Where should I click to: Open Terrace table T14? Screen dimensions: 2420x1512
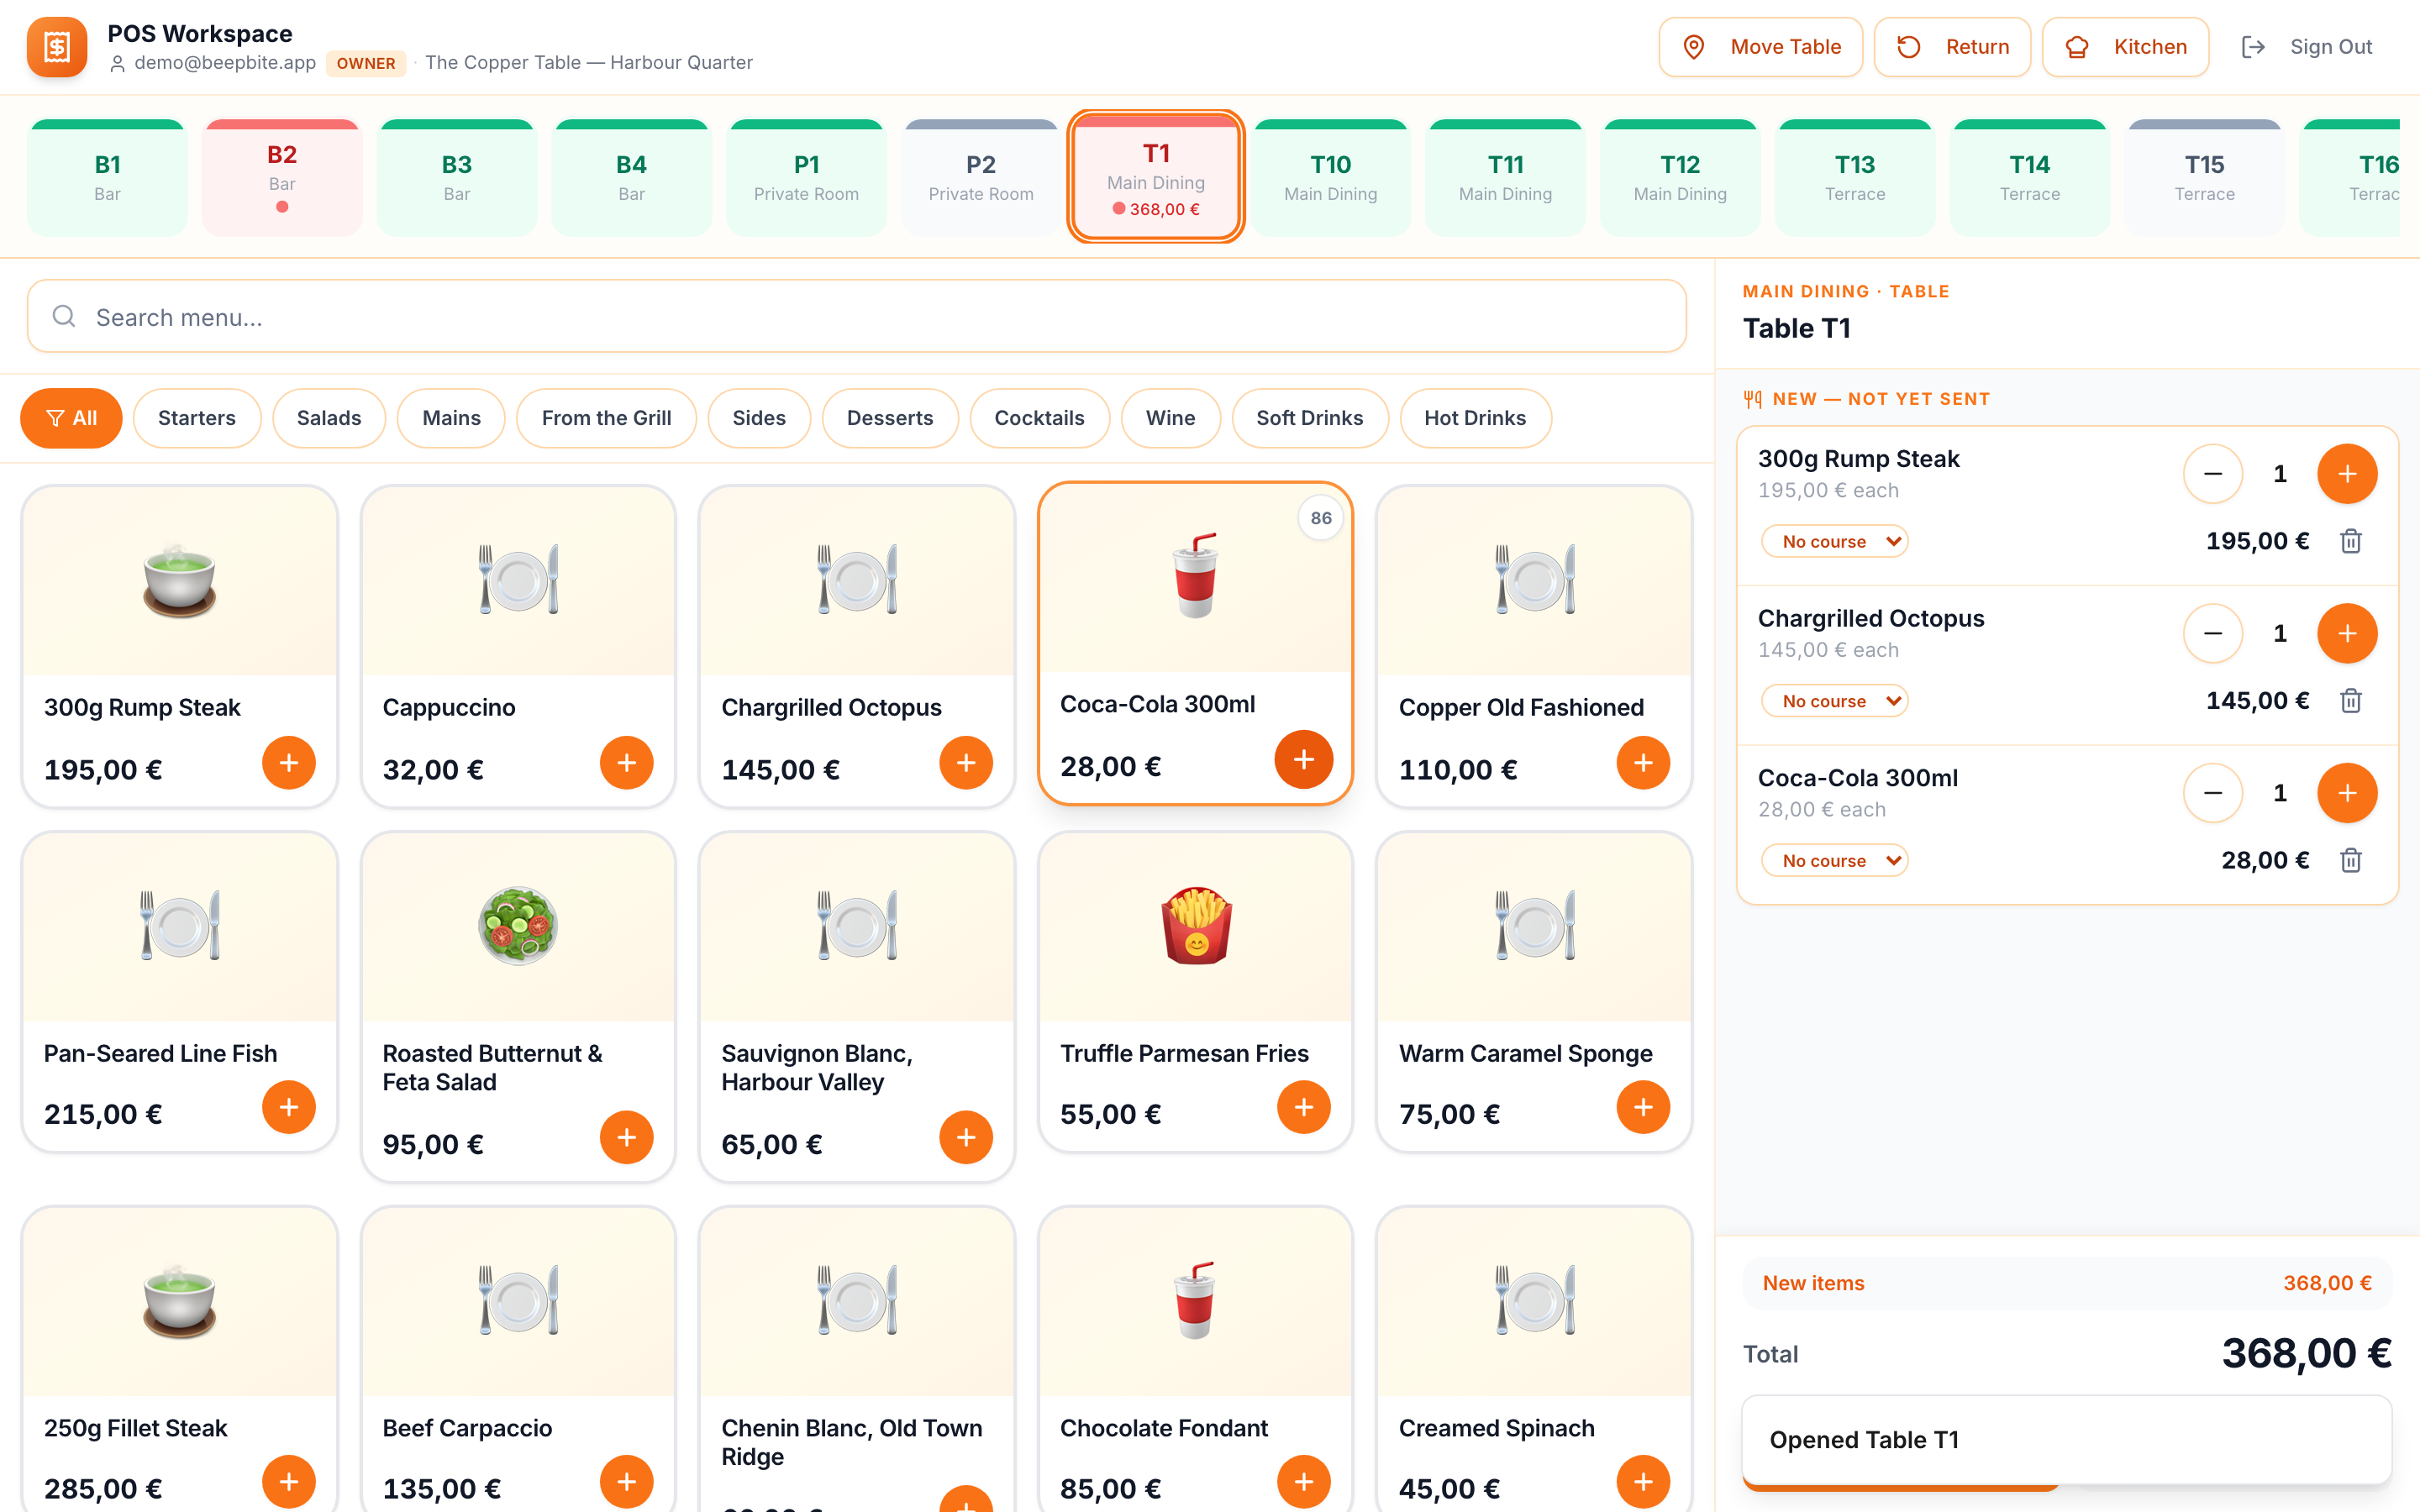click(2030, 177)
